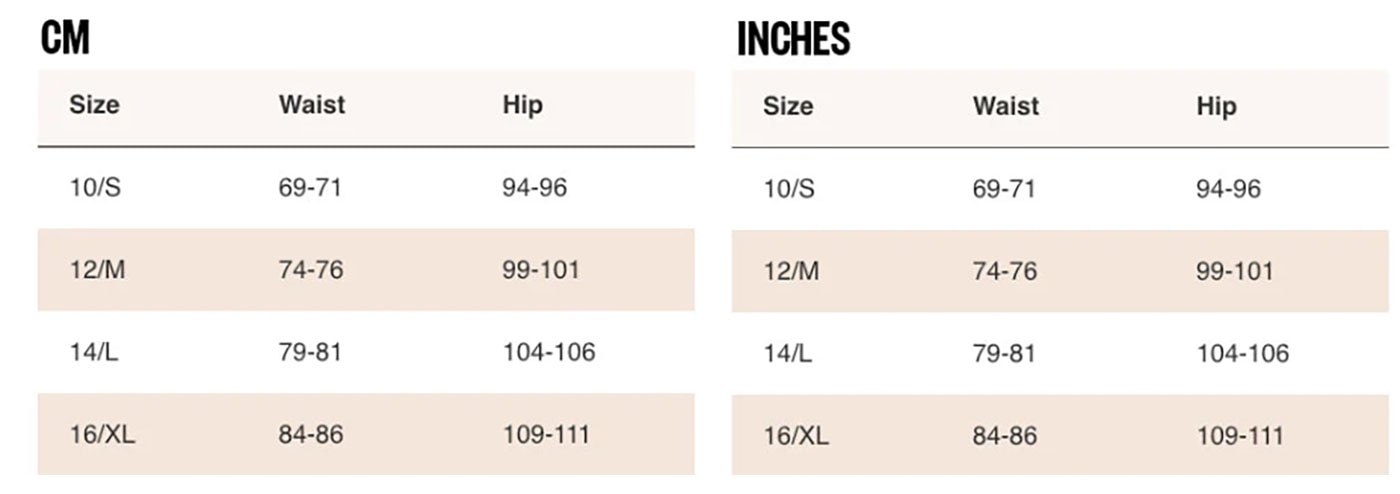Click the 10/S size cell in INCHES table
1400x494 pixels.
coord(789,189)
